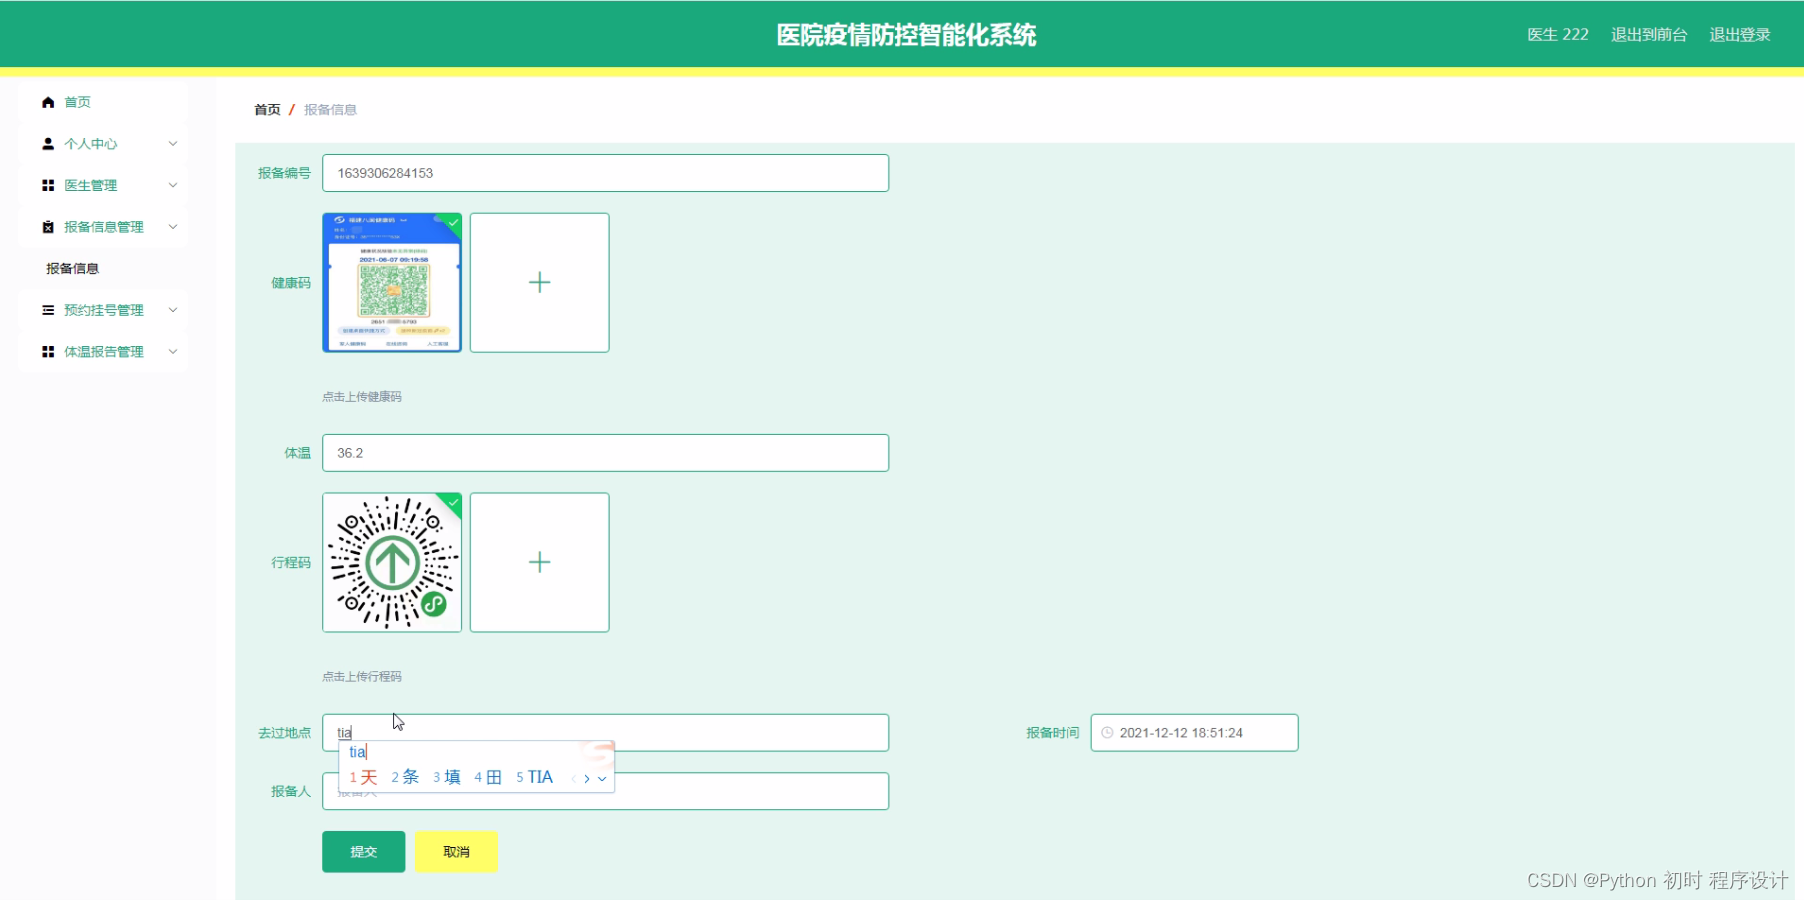This screenshot has width=1804, height=900.
Task: Click the uploaded 行程码 thumbnail
Action: click(392, 563)
